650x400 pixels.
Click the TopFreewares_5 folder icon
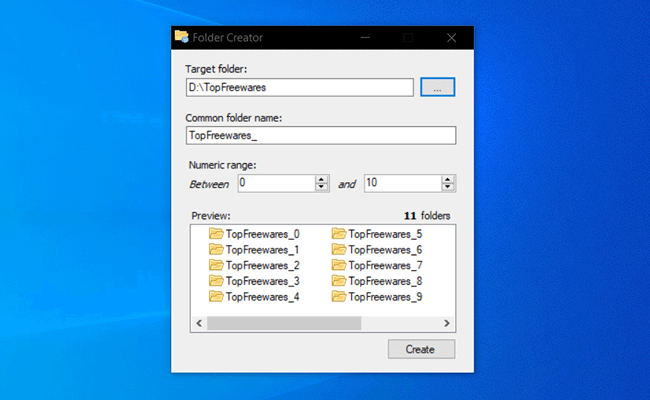pyautogui.click(x=338, y=234)
